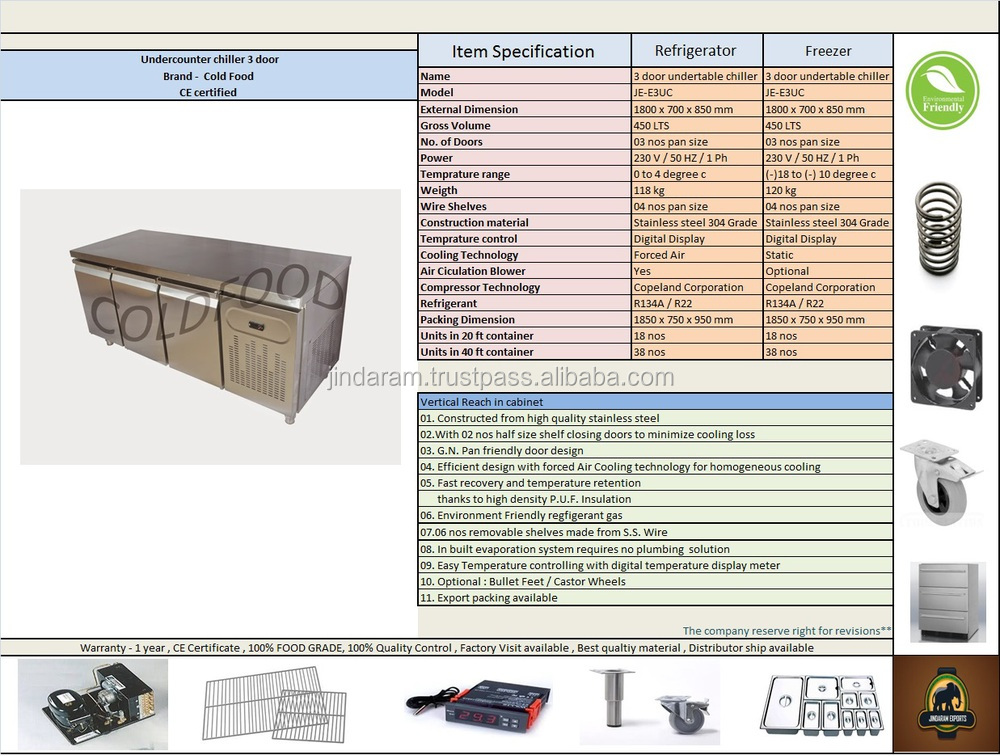Click the 'Static' cooling cell
The width and height of the screenshot is (1000, 756).
coord(828,255)
